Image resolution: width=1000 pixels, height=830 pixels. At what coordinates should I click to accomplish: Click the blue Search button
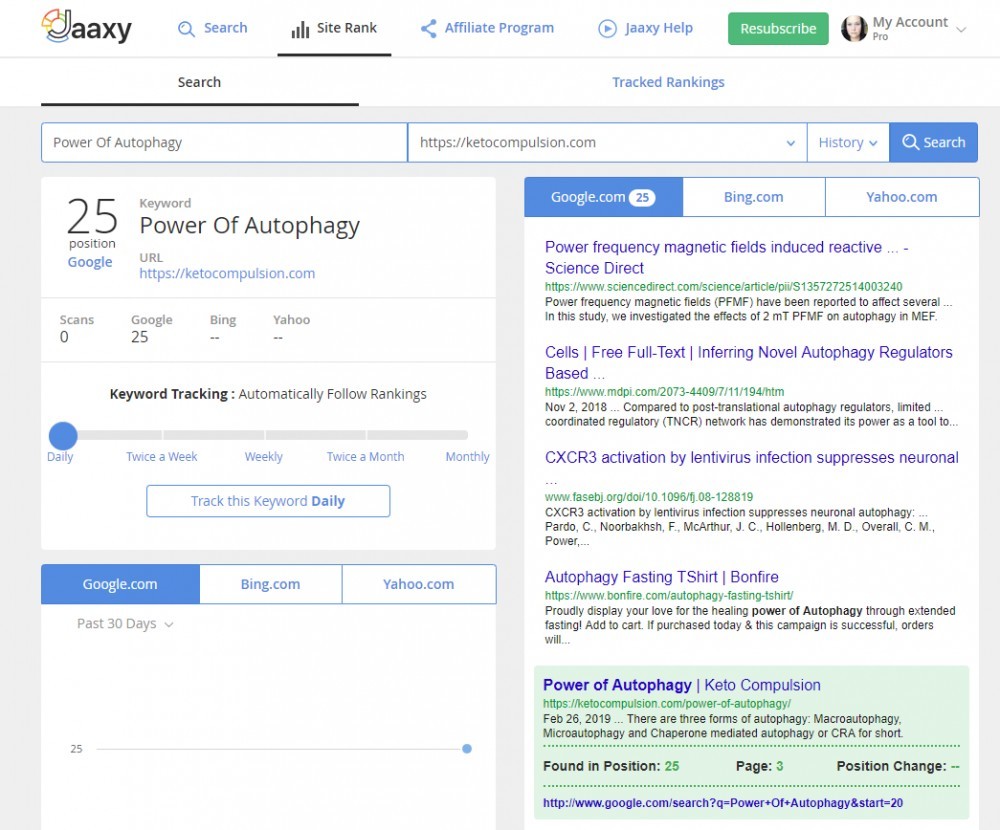pos(933,142)
